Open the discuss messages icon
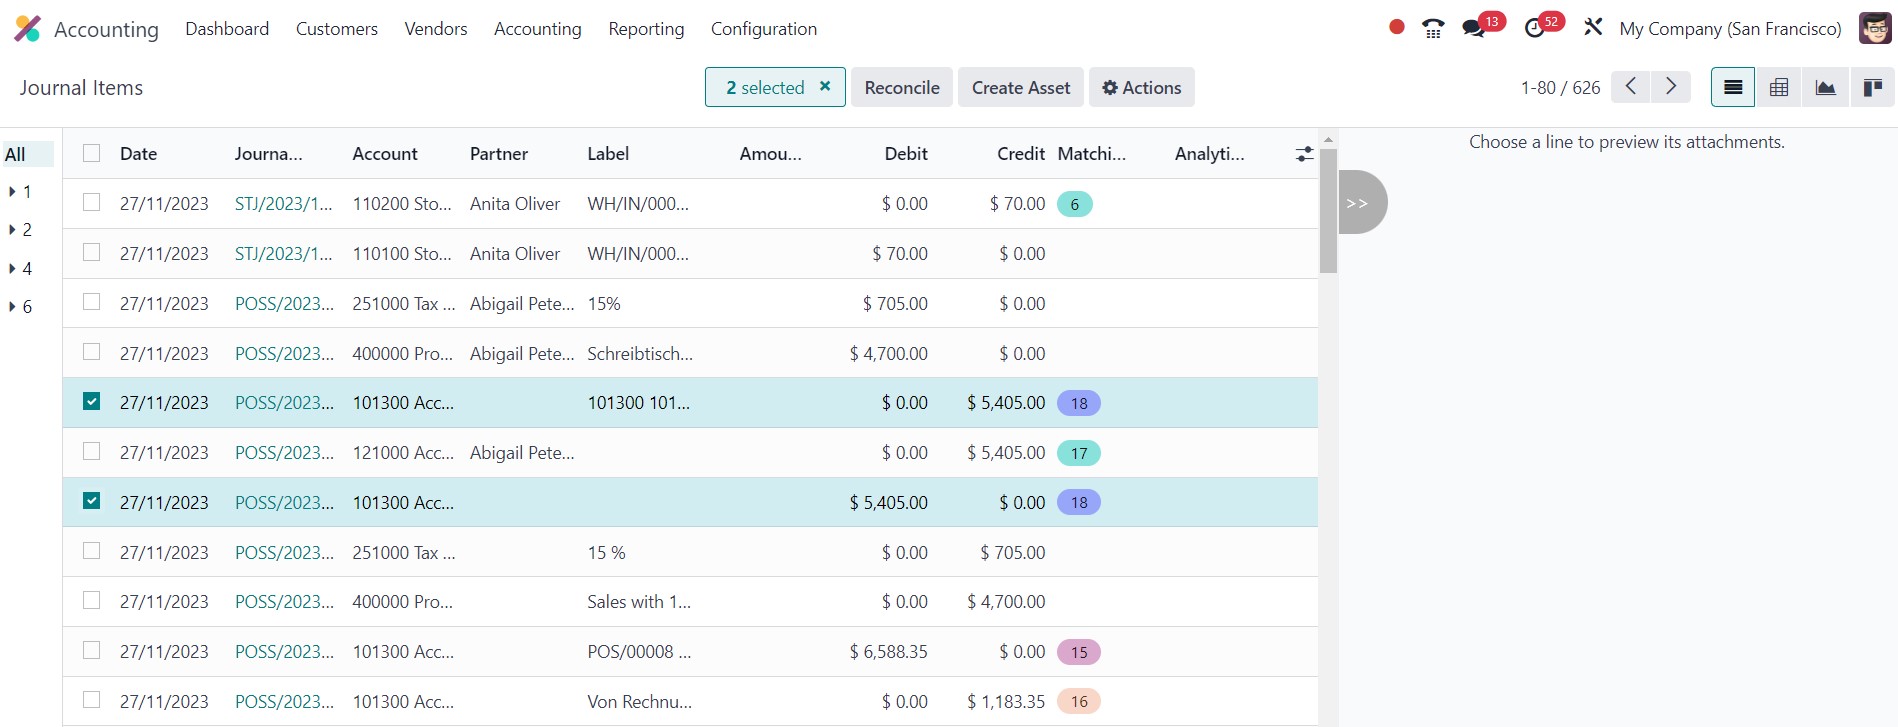The height and width of the screenshot is (727, 1898). point(1474,29)
